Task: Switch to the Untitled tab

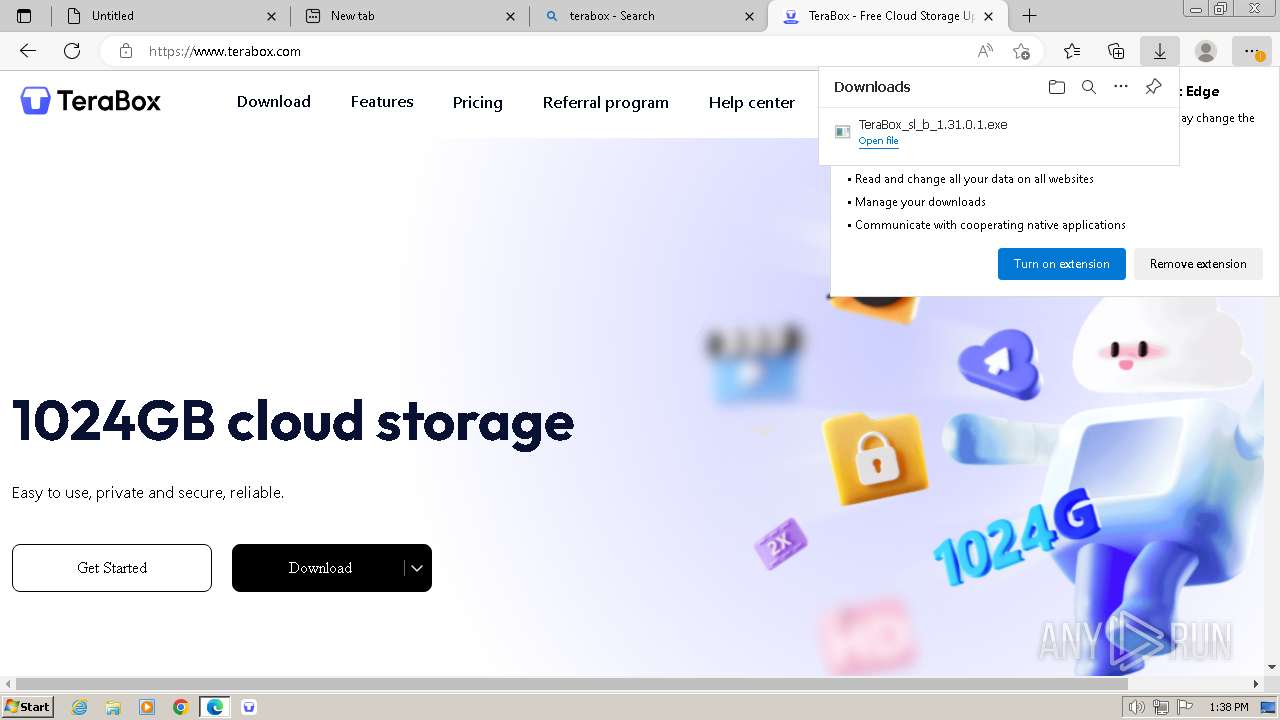Action: click(x=170, y=16)
